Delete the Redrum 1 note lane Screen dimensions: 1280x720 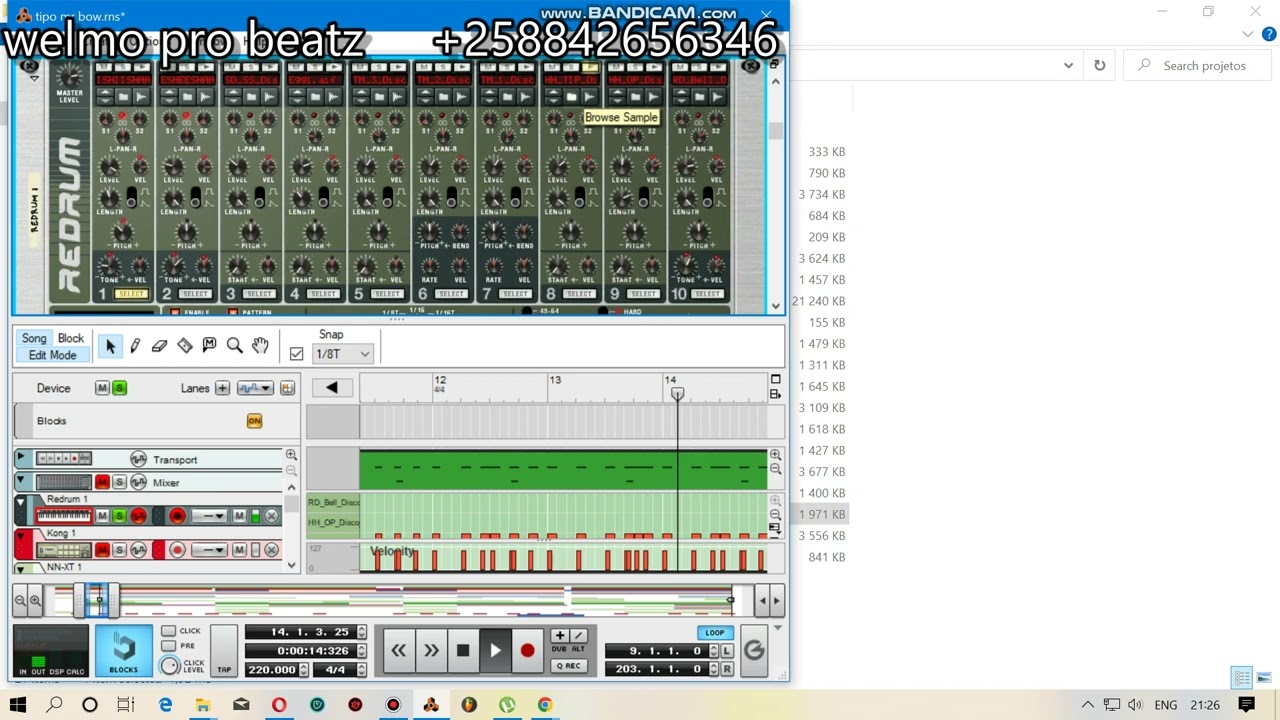[x=271, y=516]
